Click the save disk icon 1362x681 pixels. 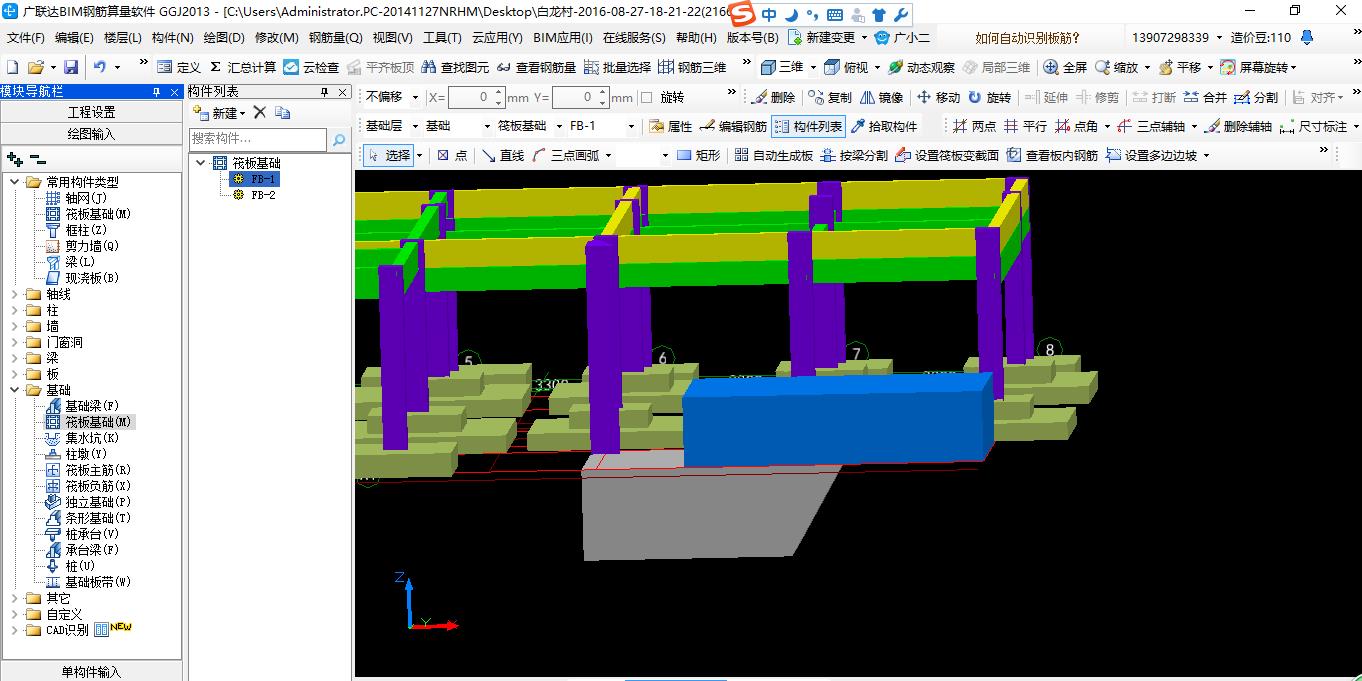pyautogui.click(x=71, y=67)
